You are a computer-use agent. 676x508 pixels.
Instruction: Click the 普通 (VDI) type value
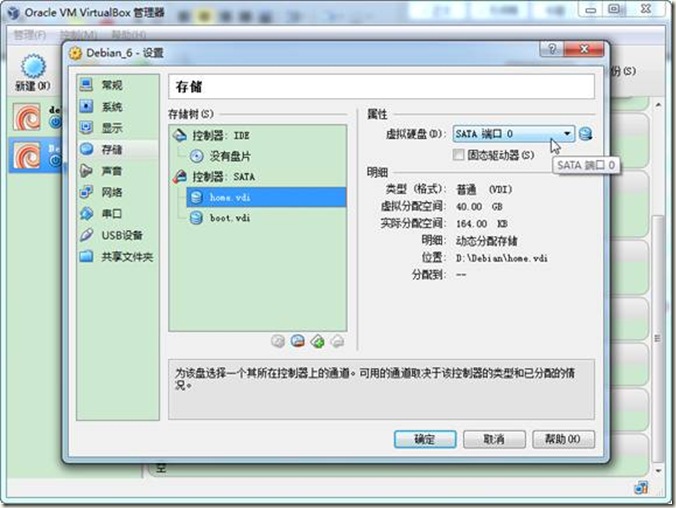(x=484, y=189)
